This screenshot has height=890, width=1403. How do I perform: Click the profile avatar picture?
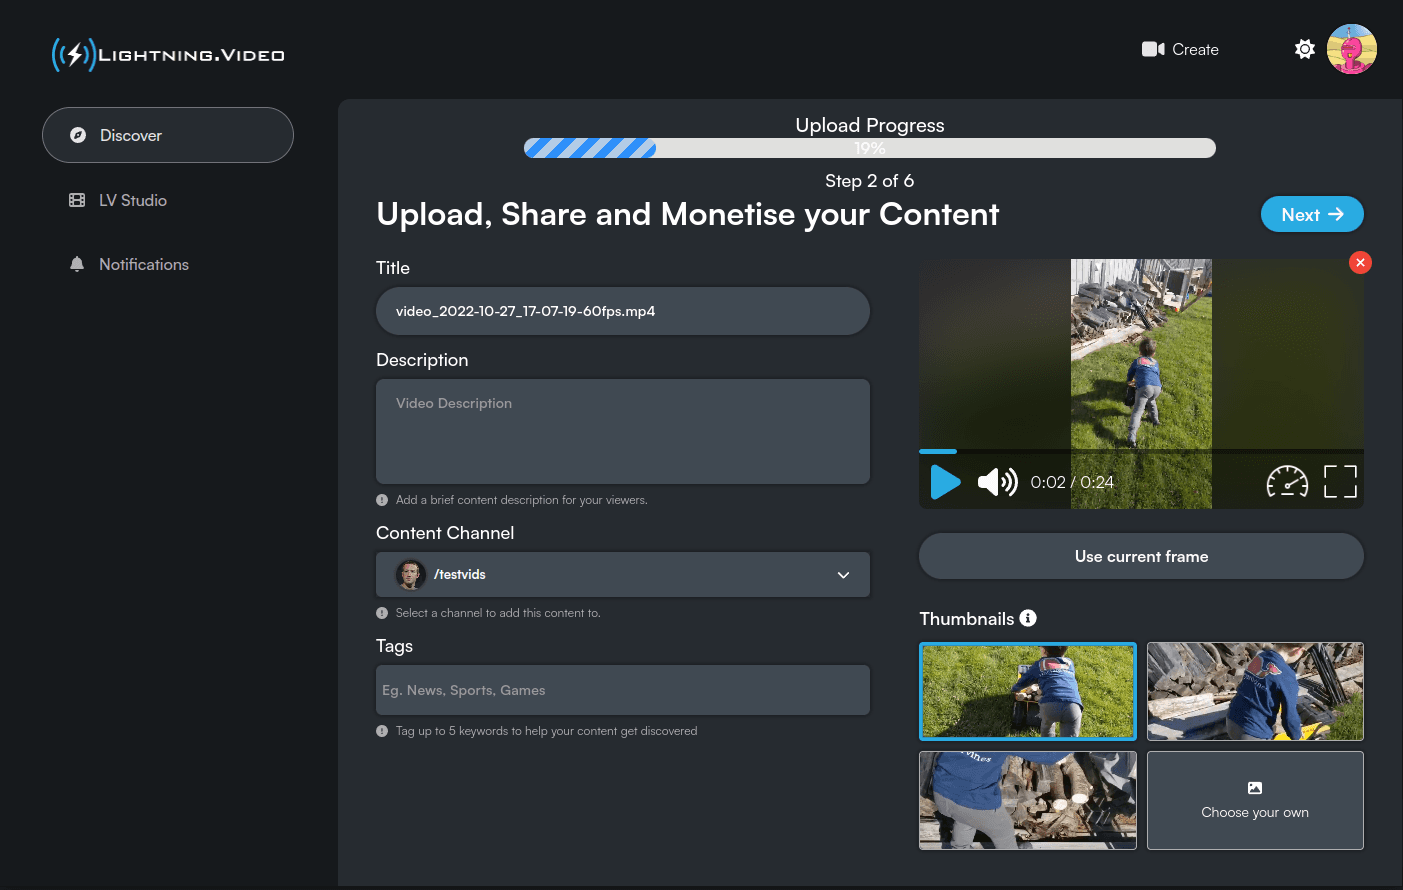click(x=1351, y=48)
